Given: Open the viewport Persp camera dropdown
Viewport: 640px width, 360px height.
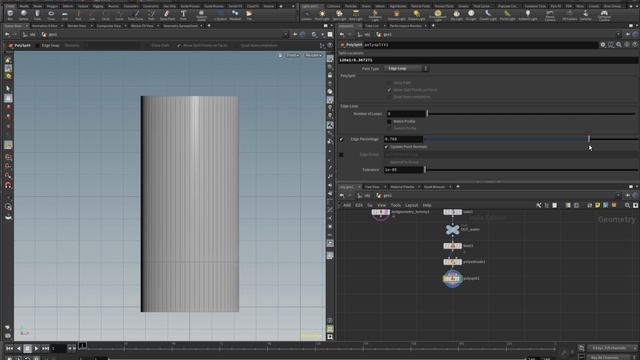Looking at the screenshot, I should tap(292, 55).
